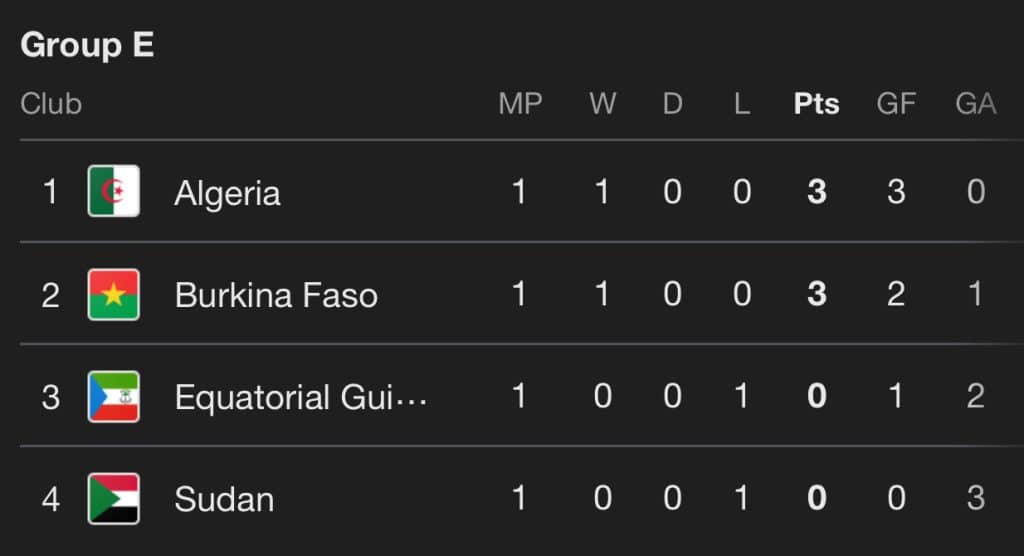Select the truncated Equatorial Guinea name
Image resolution: width=1024 pixels, height=556 pixels.
(301, 397)
